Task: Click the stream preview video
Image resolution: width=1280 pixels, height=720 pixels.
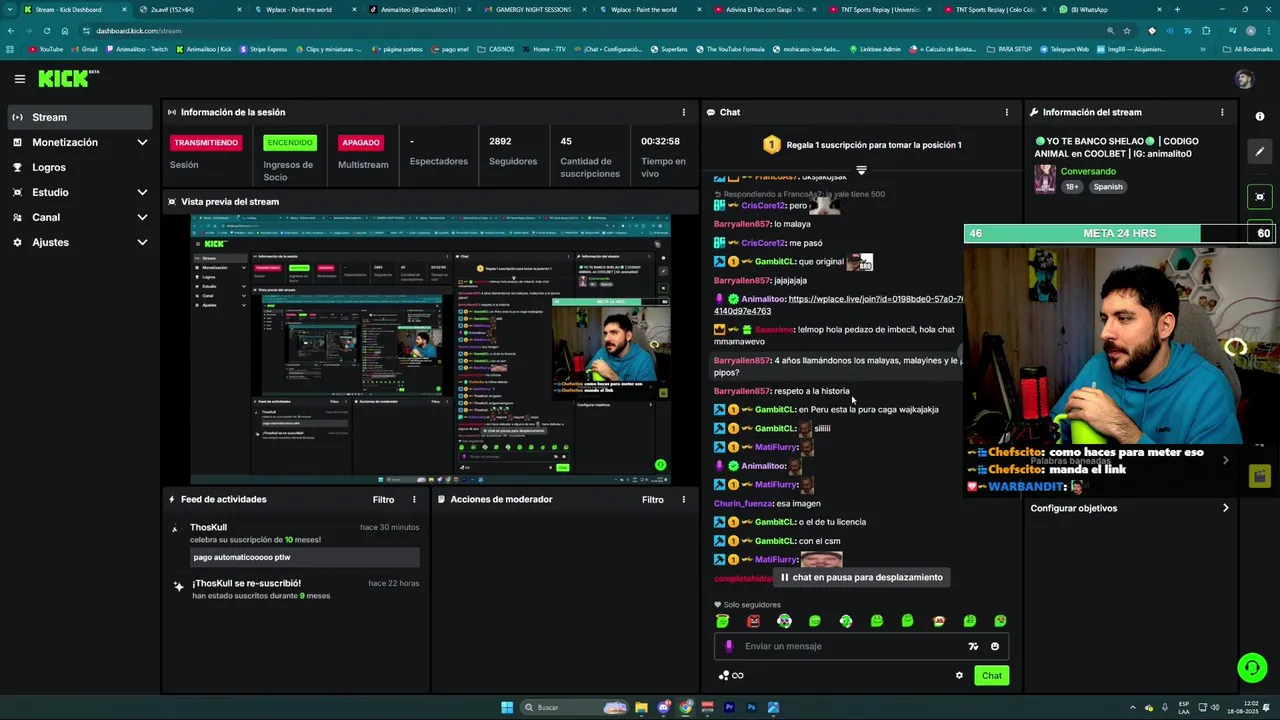Action: 430,349
